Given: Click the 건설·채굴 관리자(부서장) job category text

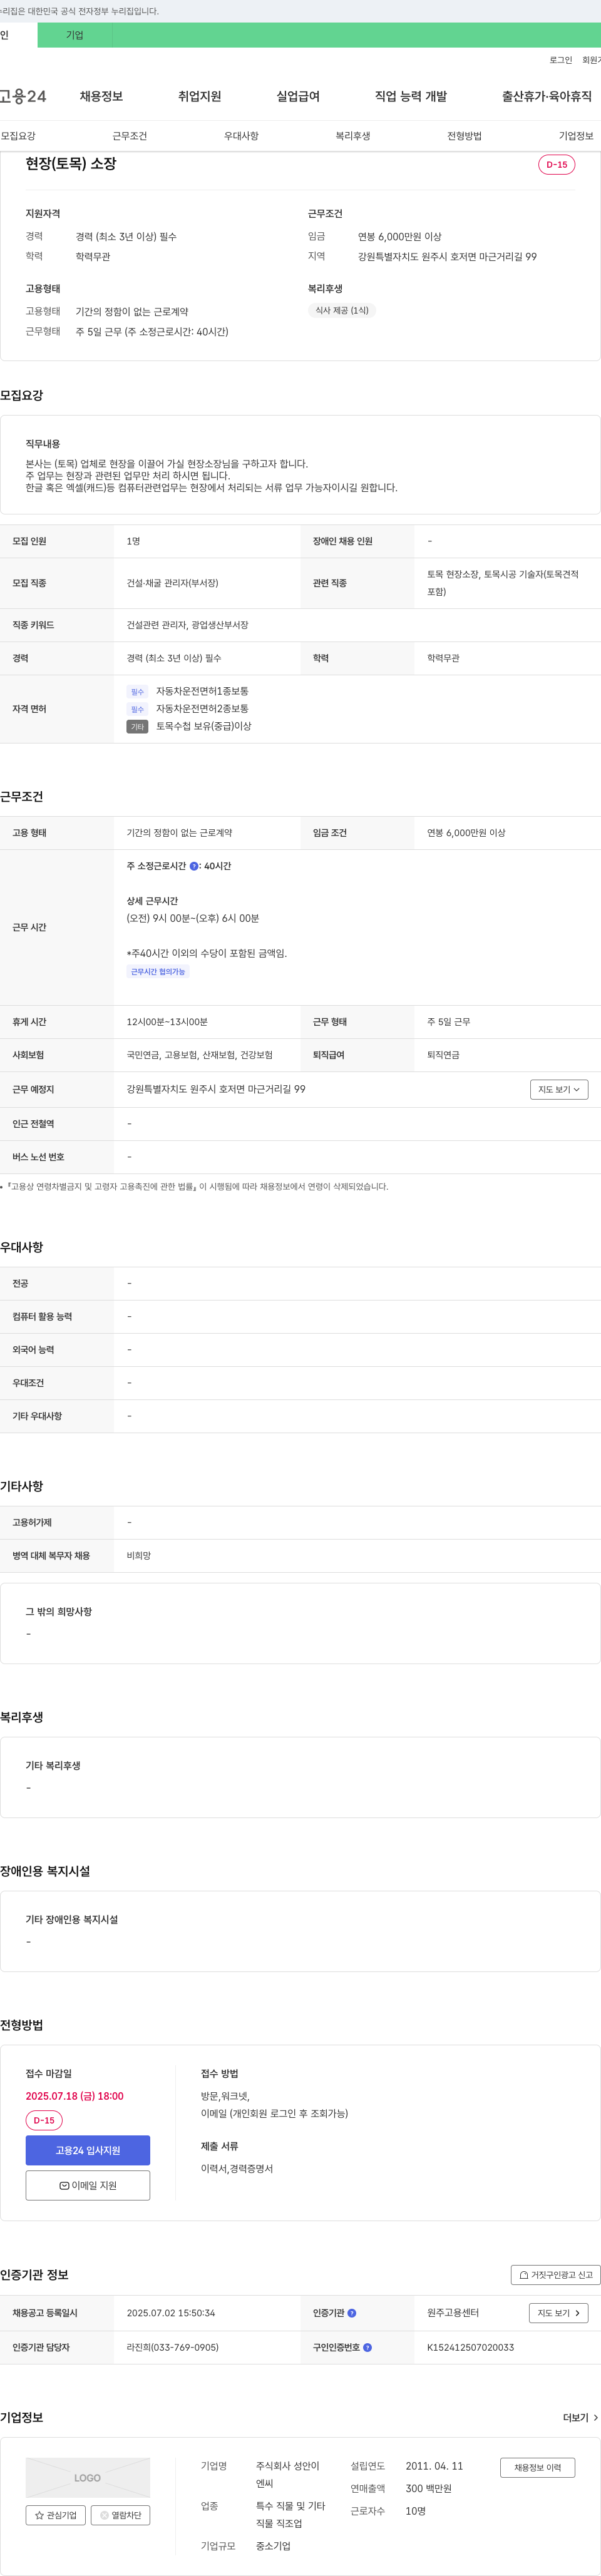Looking at the screenshot, I should click(x=173, y=583).
